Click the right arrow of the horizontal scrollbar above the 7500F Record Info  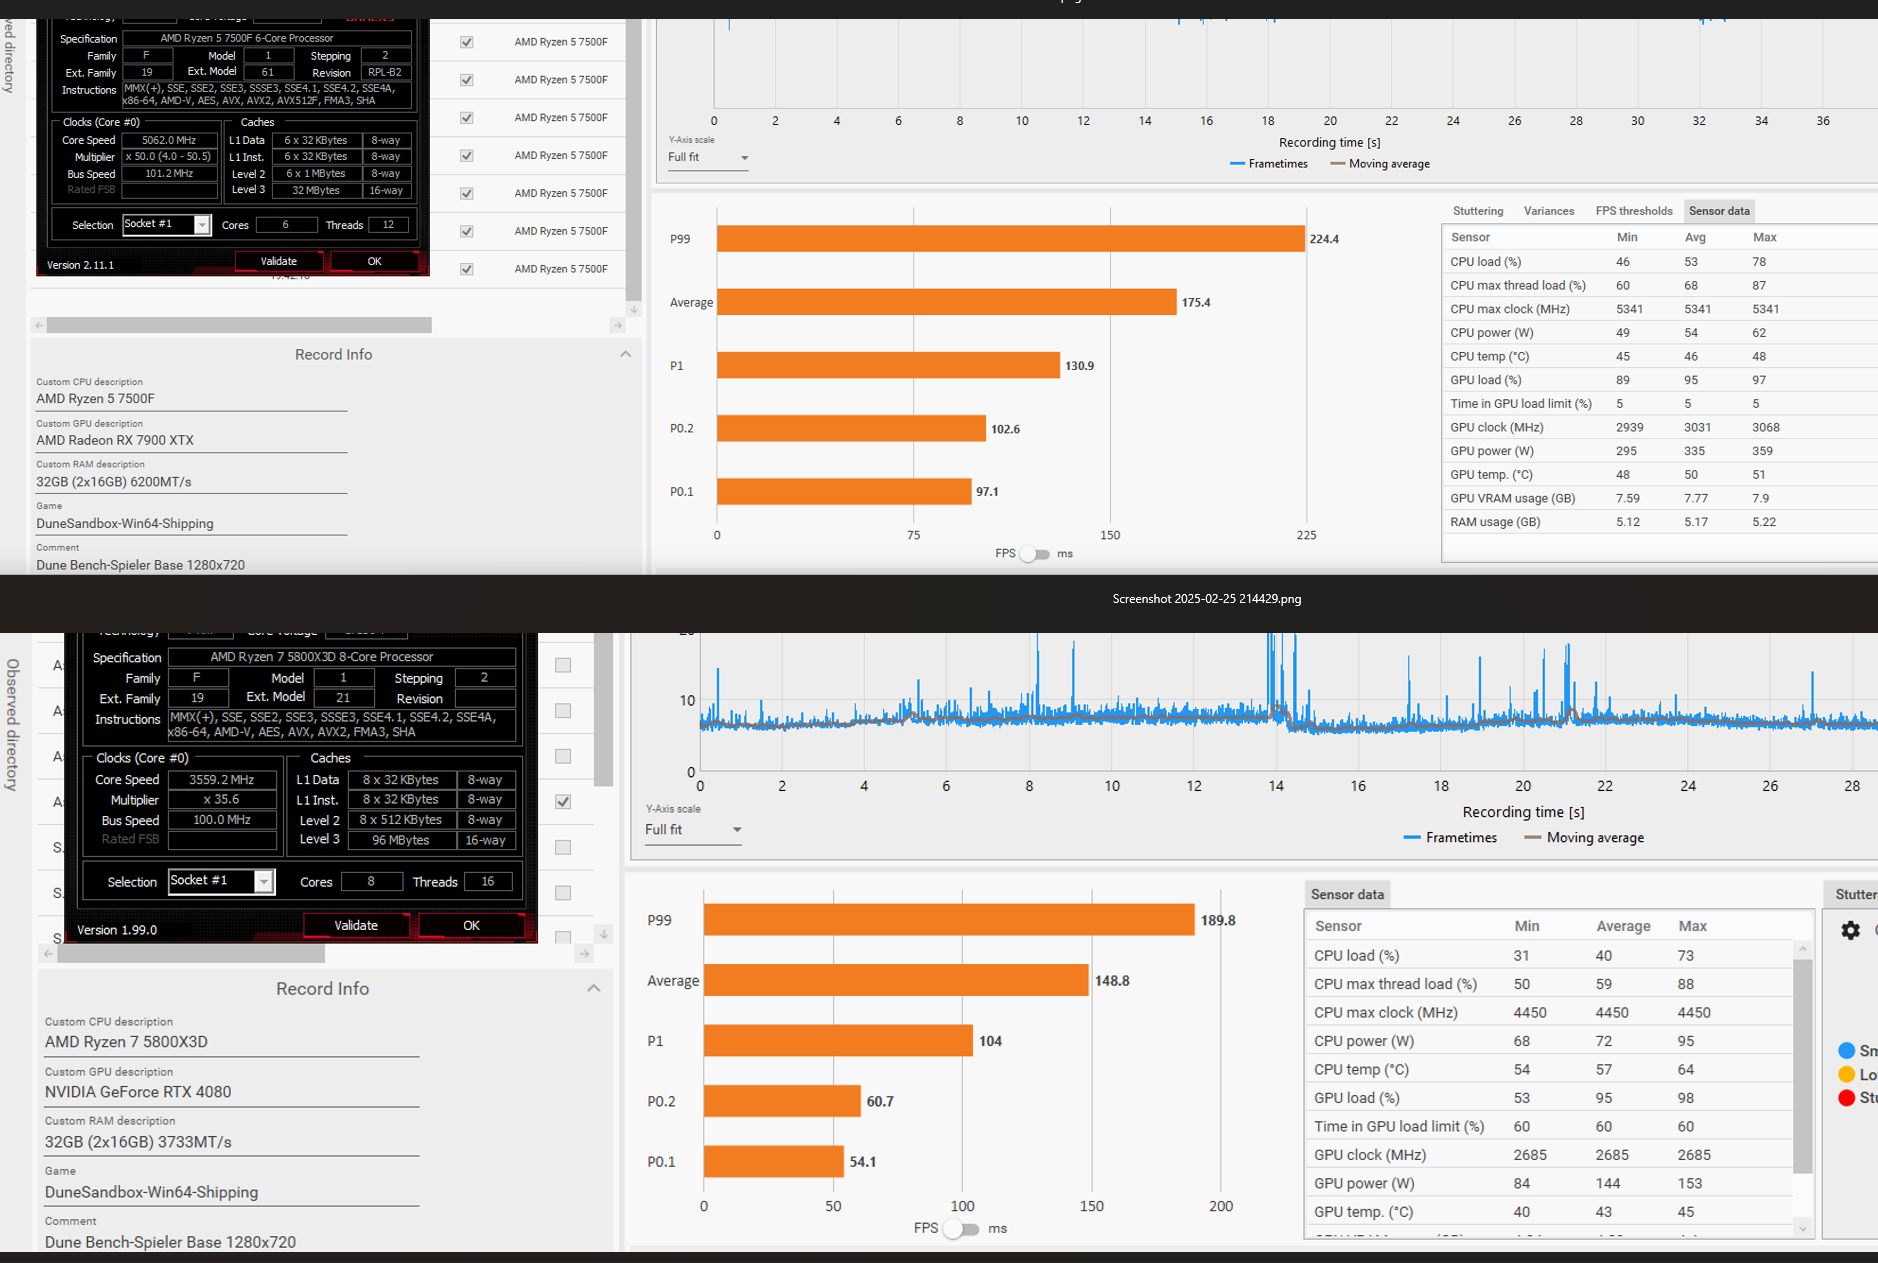[617, 325]
